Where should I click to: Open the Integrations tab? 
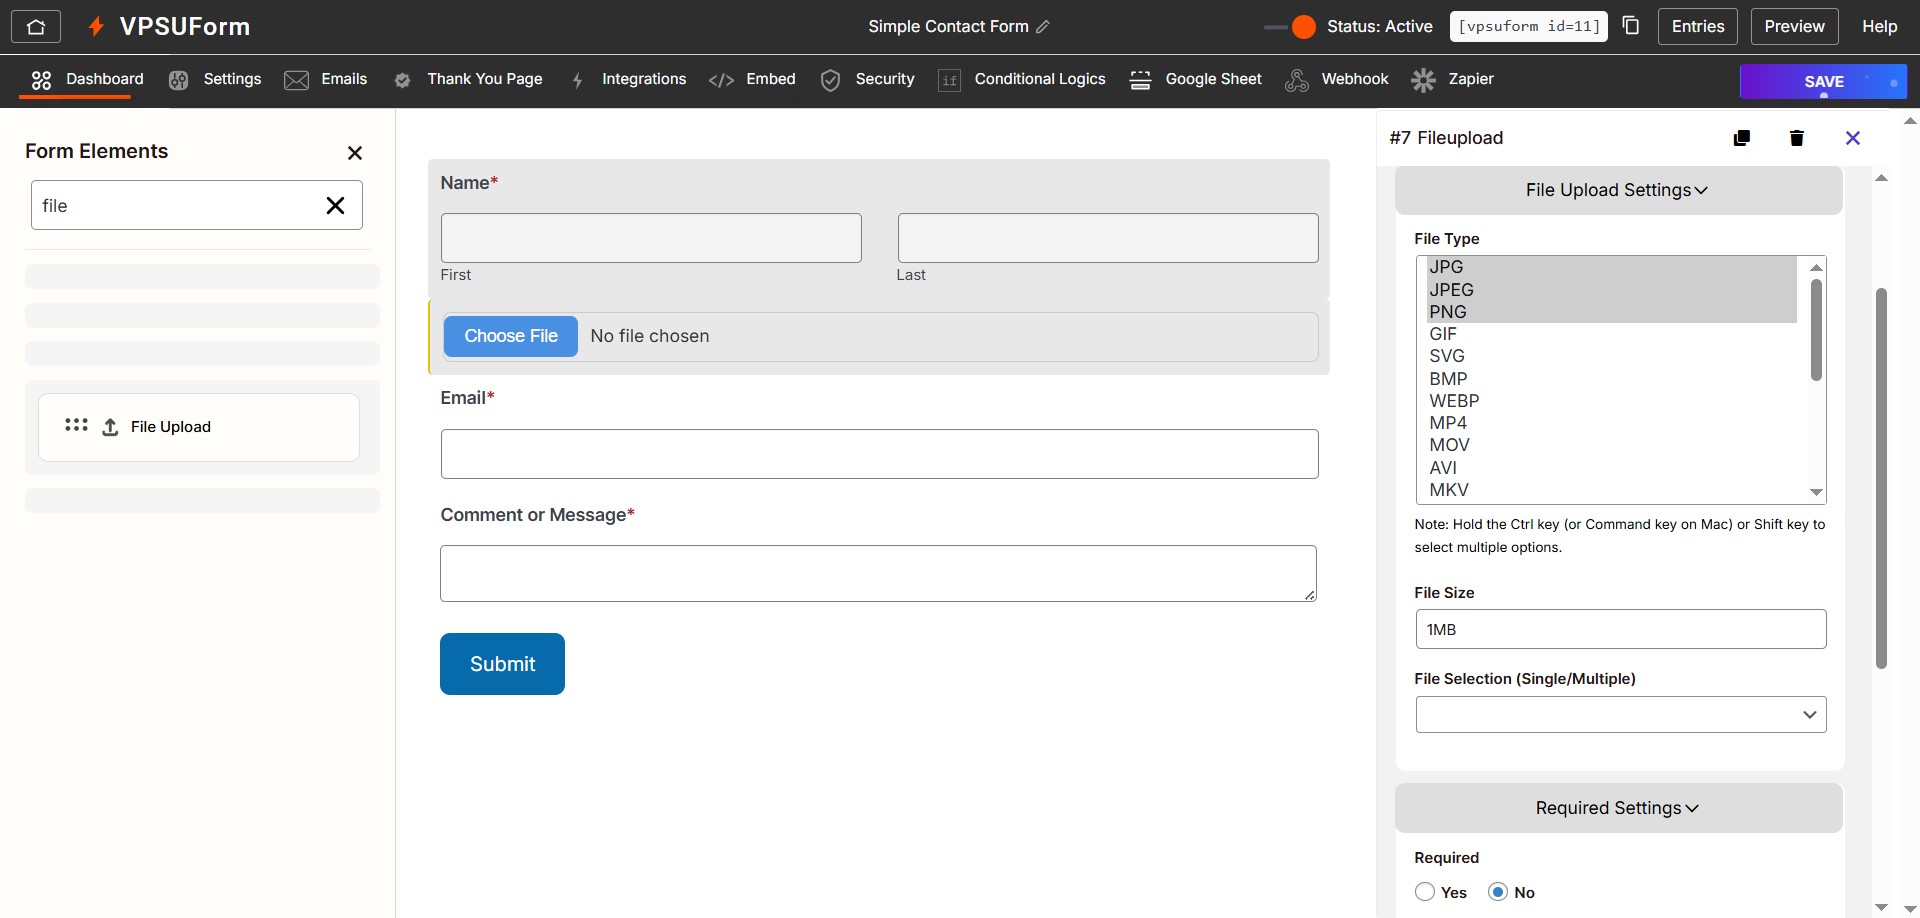643,80
